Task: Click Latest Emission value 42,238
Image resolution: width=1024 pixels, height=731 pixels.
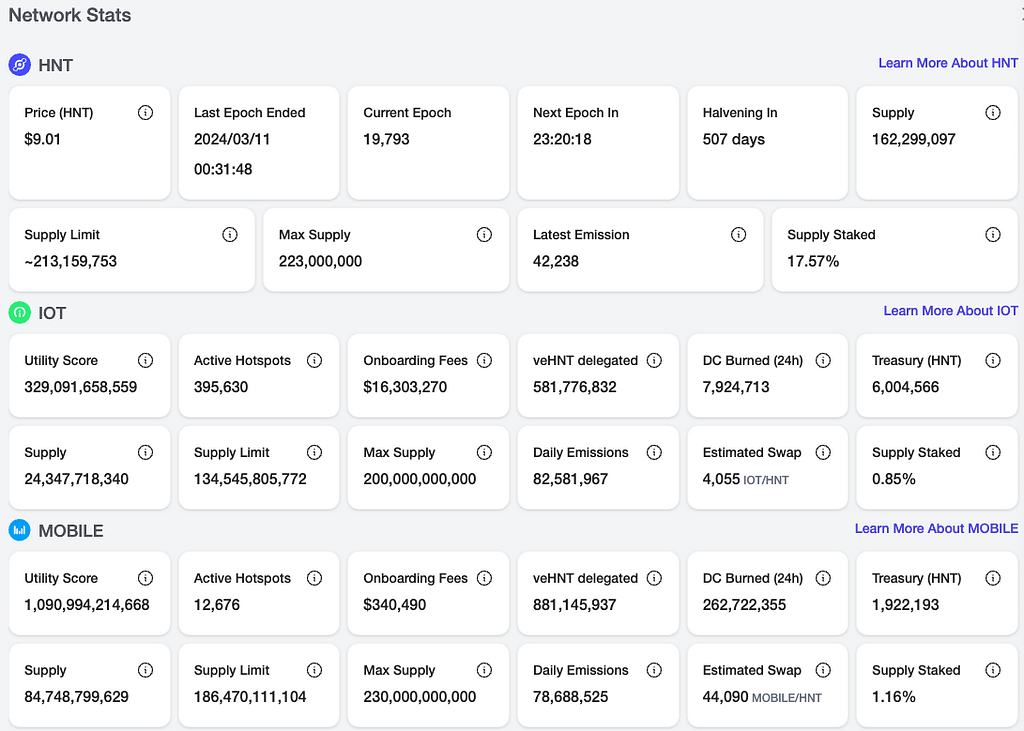Action: [x=556, y=261]
